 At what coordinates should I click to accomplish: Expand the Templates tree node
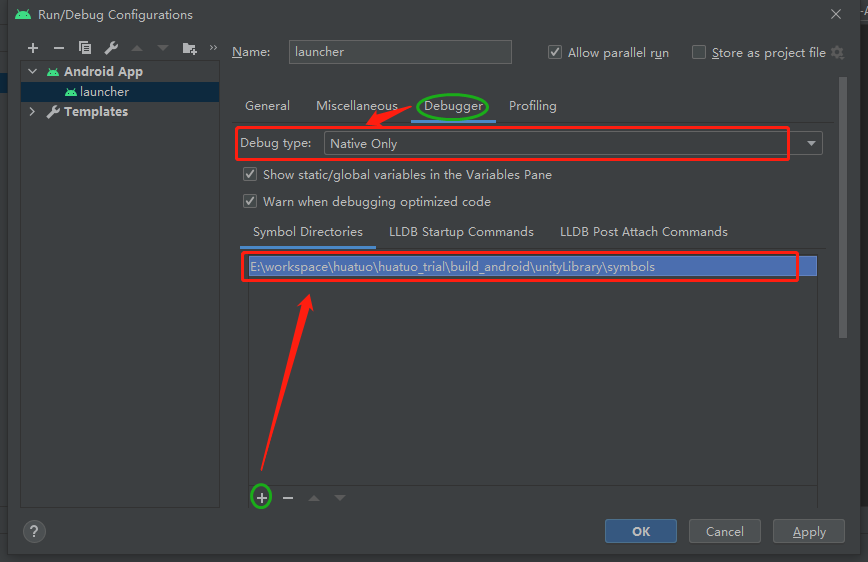32,111
